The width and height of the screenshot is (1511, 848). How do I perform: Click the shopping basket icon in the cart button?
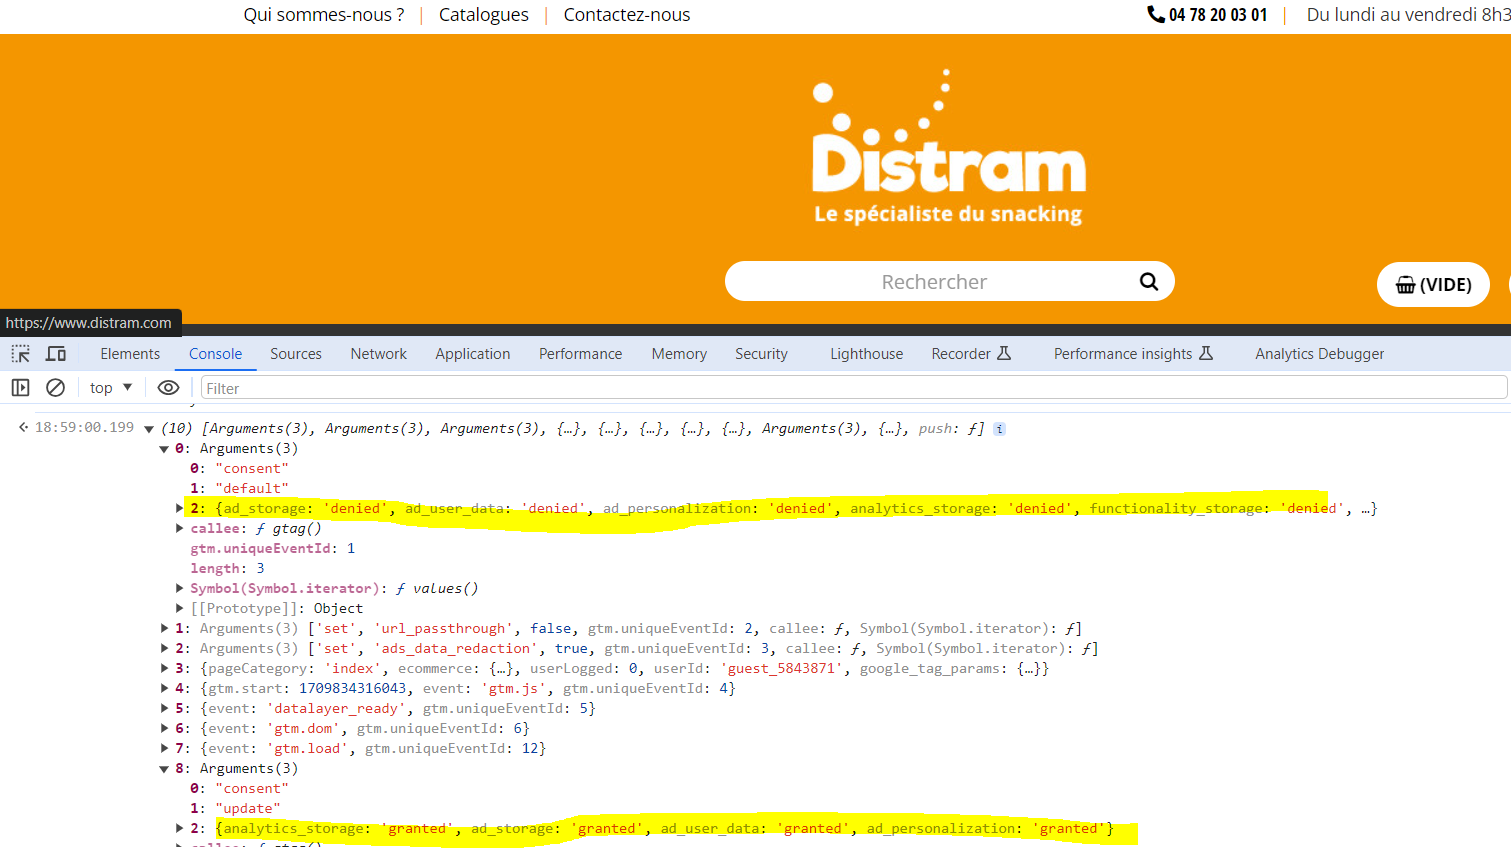1405,285
